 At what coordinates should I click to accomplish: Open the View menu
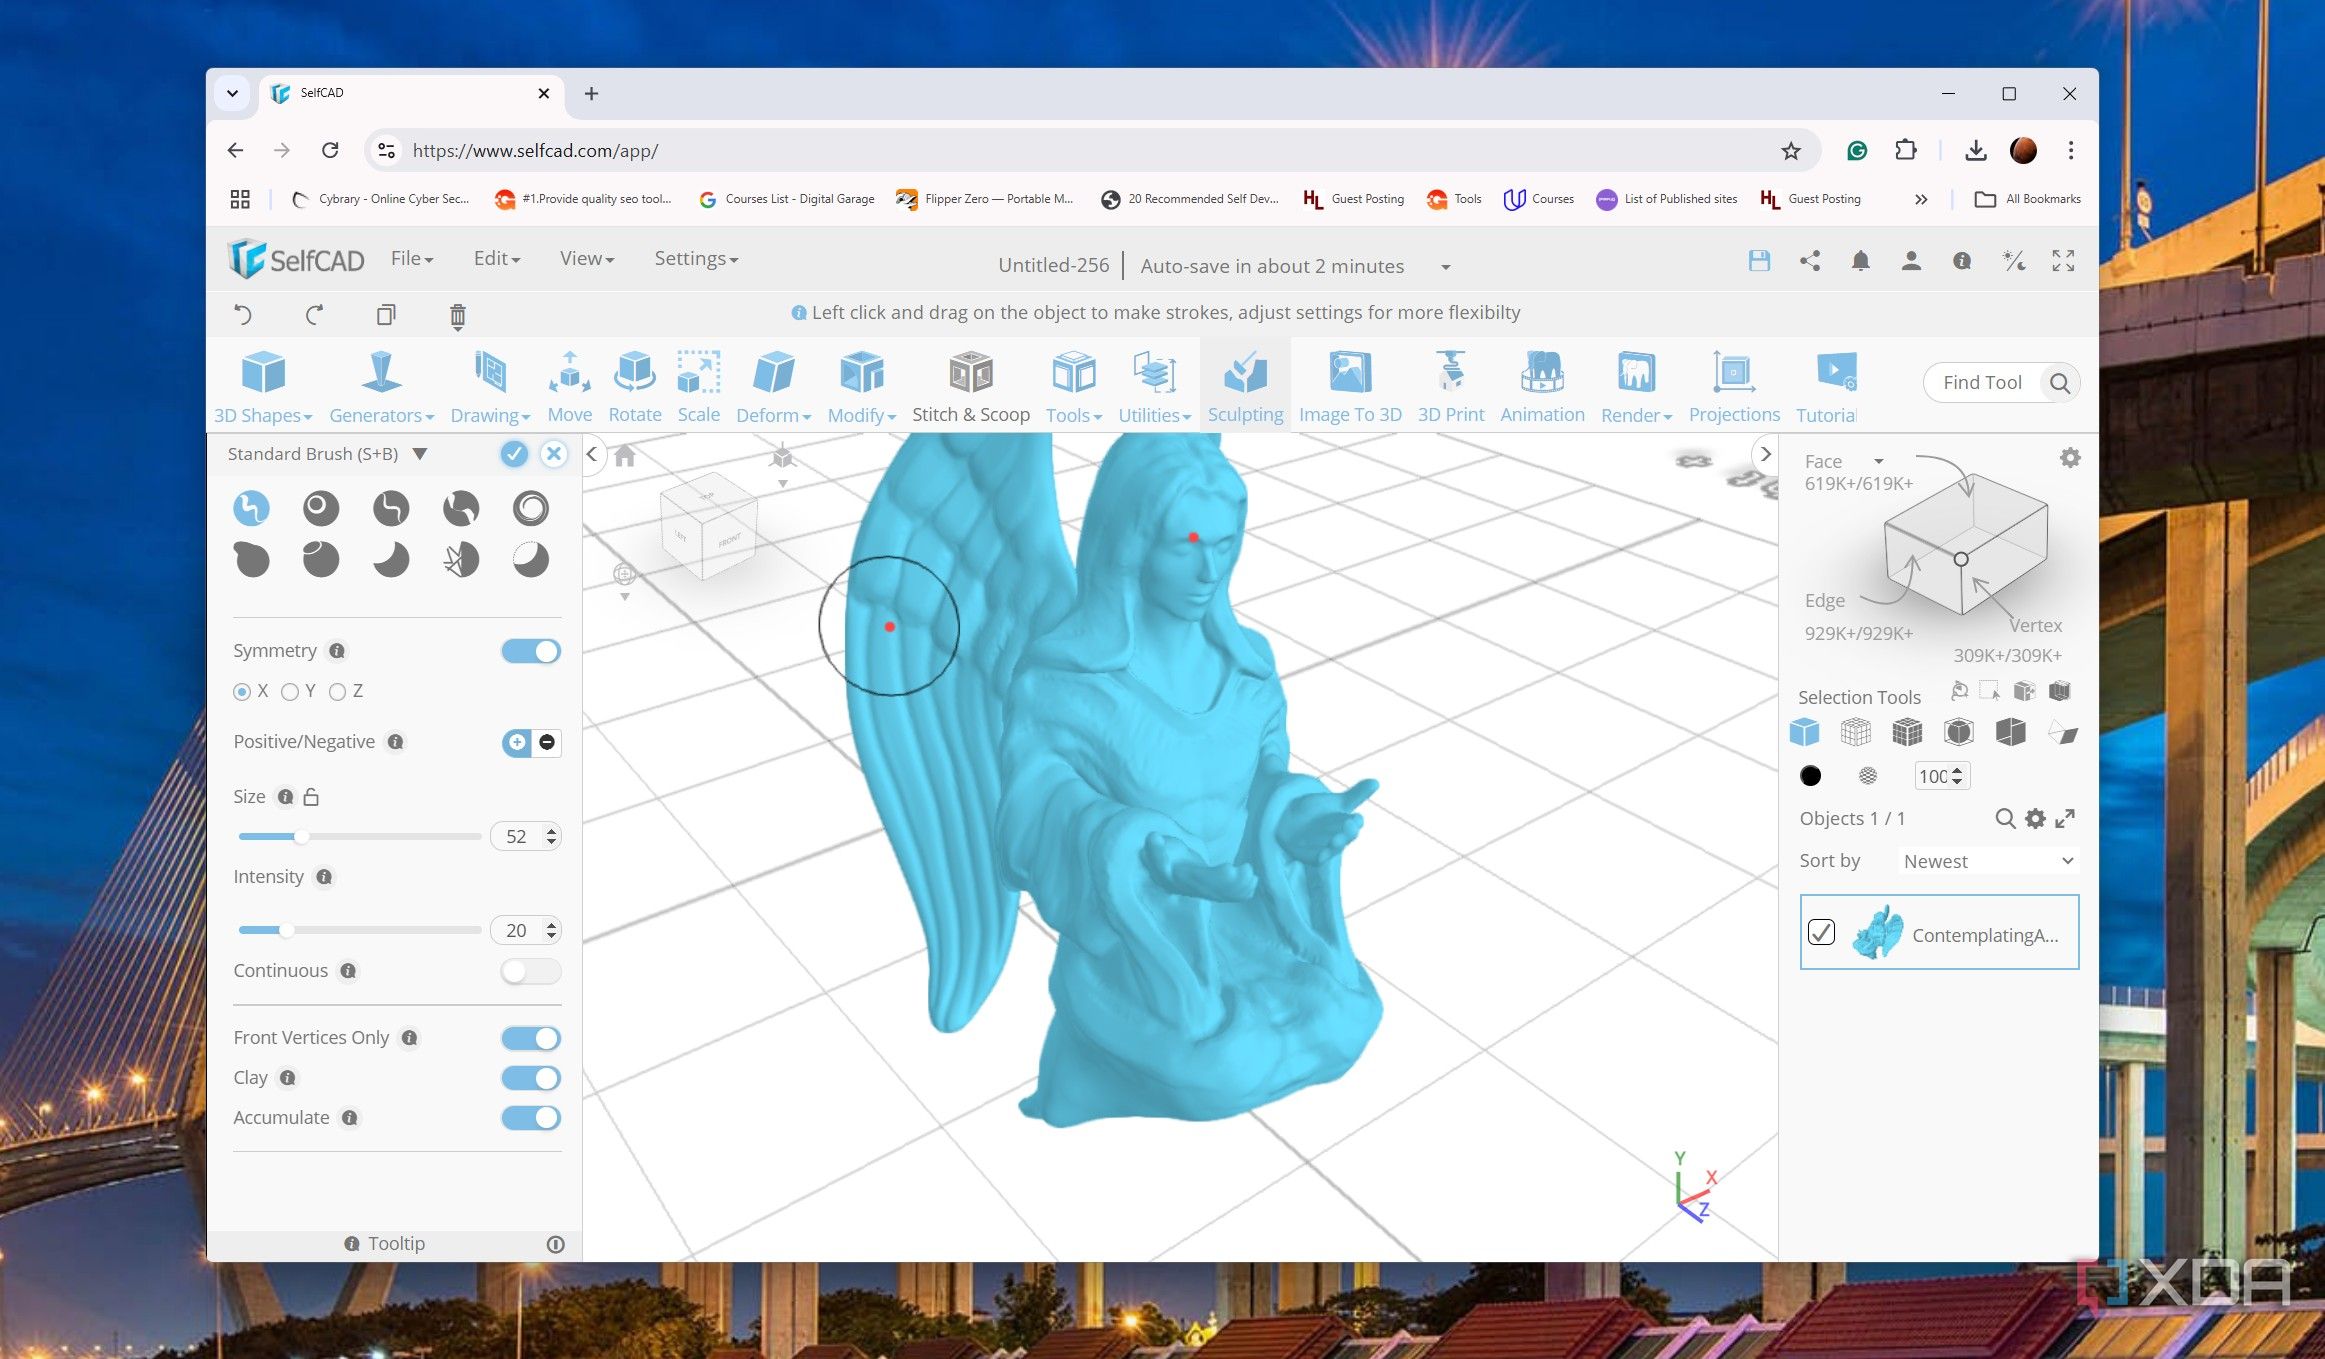tap(587, 259)
